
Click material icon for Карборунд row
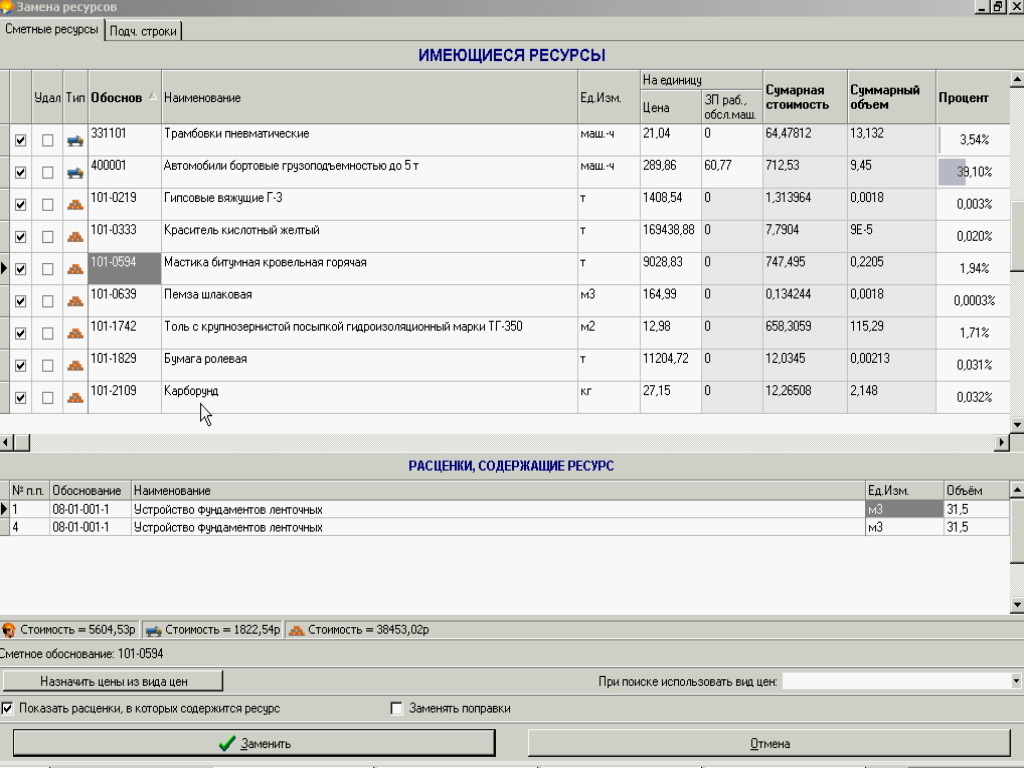click(x=75, y=397)
